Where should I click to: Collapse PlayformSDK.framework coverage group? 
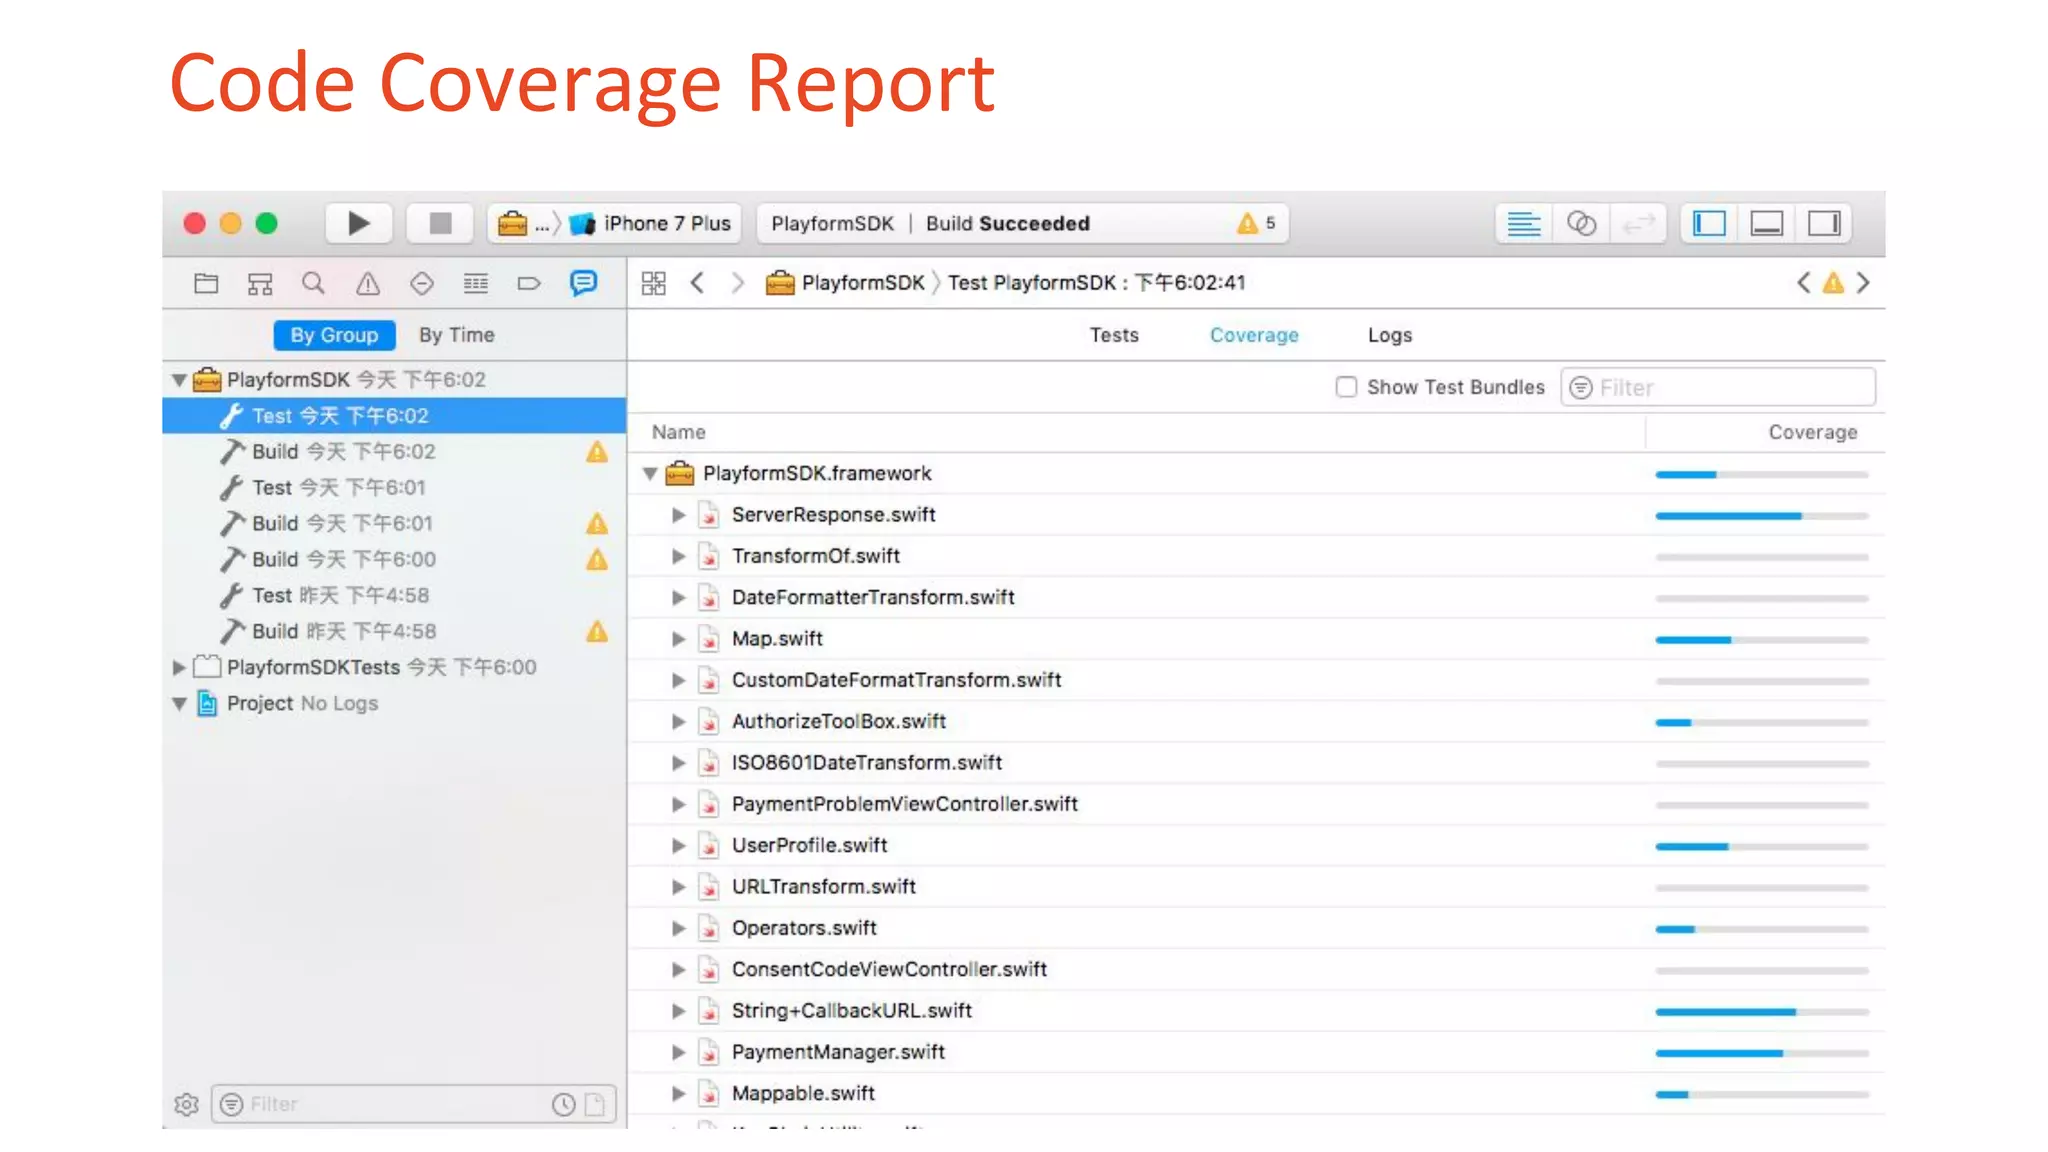pyautogui.click(x=650, y=474)
